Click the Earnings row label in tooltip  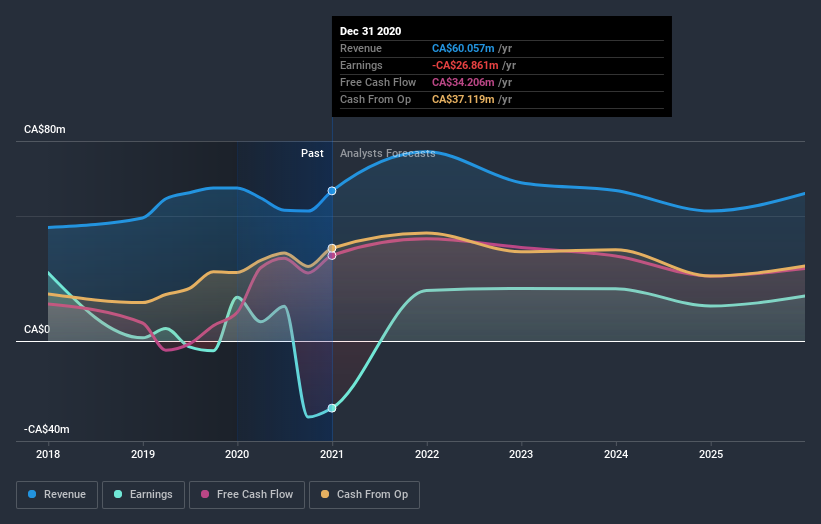pyautogui.click(x=361, y=65)
